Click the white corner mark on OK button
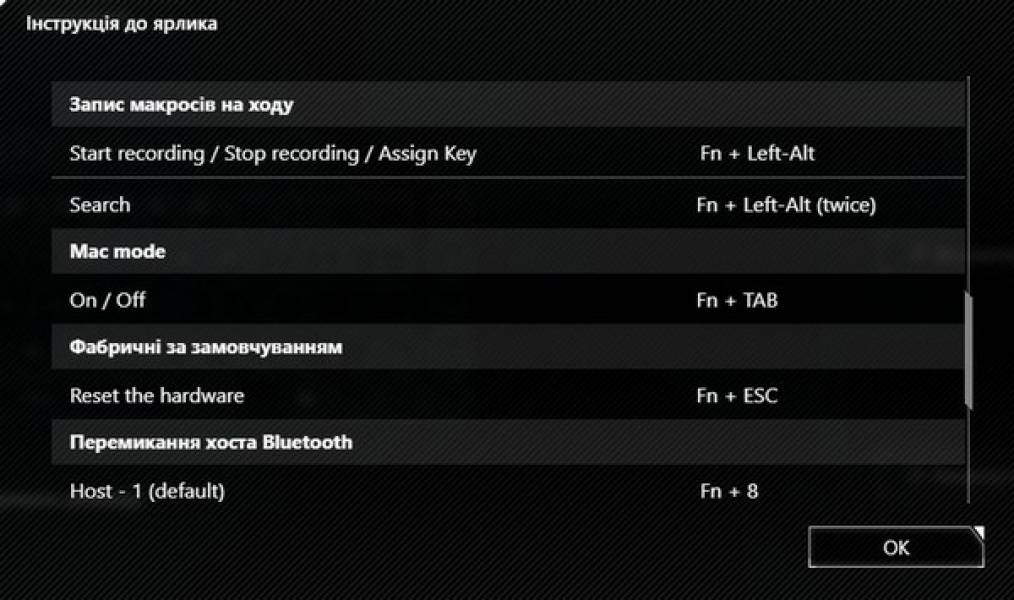The height and width of the screenshot is (600, 1014). pyautogui.click(x=979, y=533)
